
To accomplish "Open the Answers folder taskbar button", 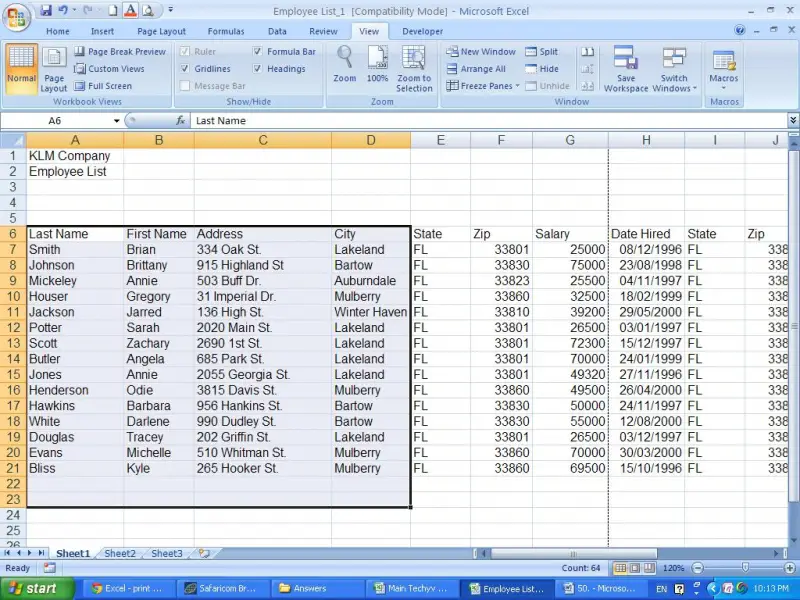I will coord(317,588).
